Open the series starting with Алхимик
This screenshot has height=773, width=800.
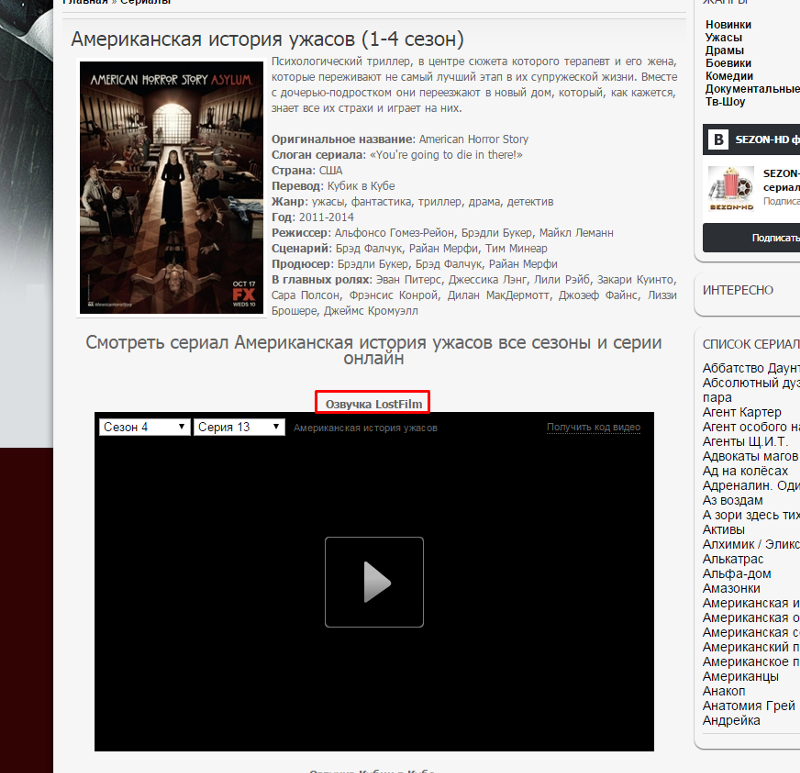point(751,544)
